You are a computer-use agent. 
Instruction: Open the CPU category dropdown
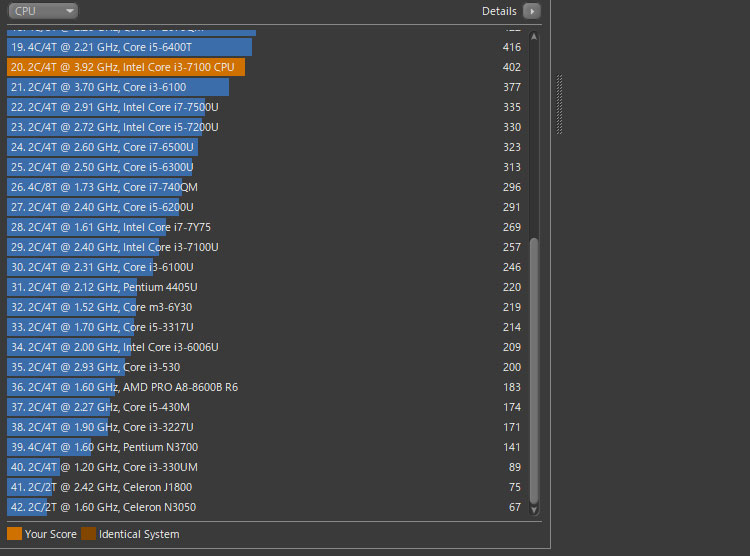click(x=41, y=11)
